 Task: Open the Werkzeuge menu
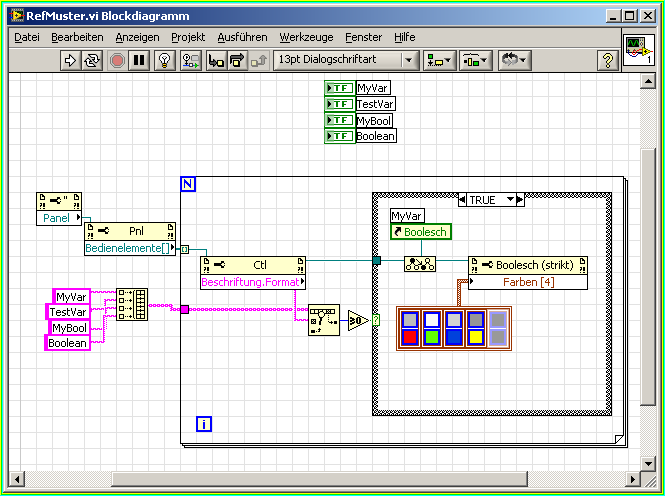point(306,37)
